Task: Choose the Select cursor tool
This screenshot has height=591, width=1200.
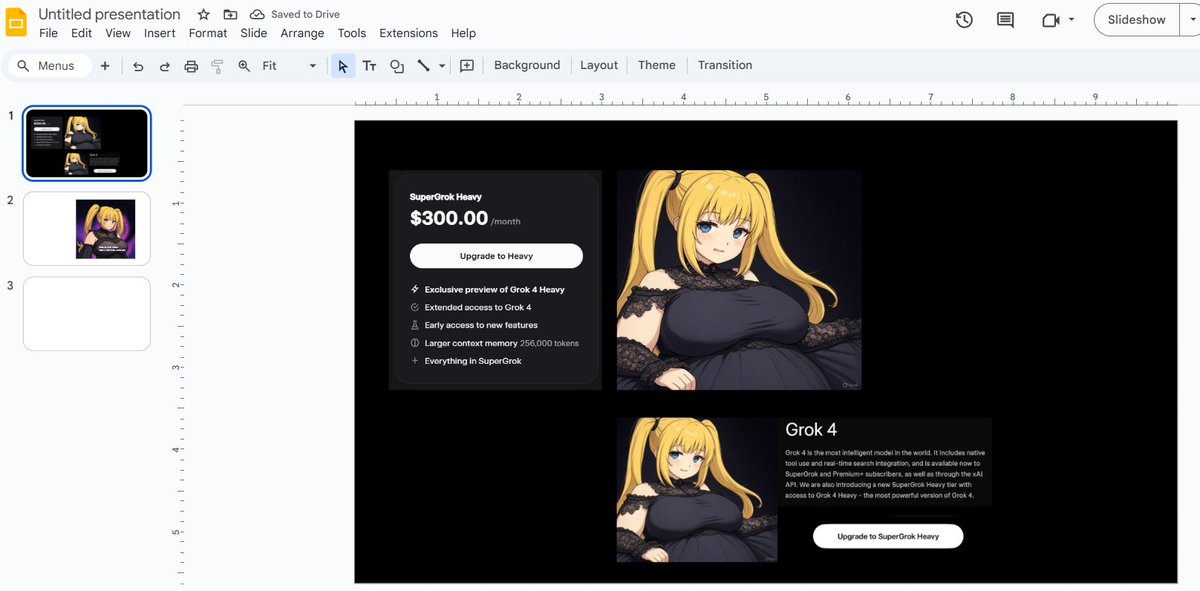Action: [342, 65]
